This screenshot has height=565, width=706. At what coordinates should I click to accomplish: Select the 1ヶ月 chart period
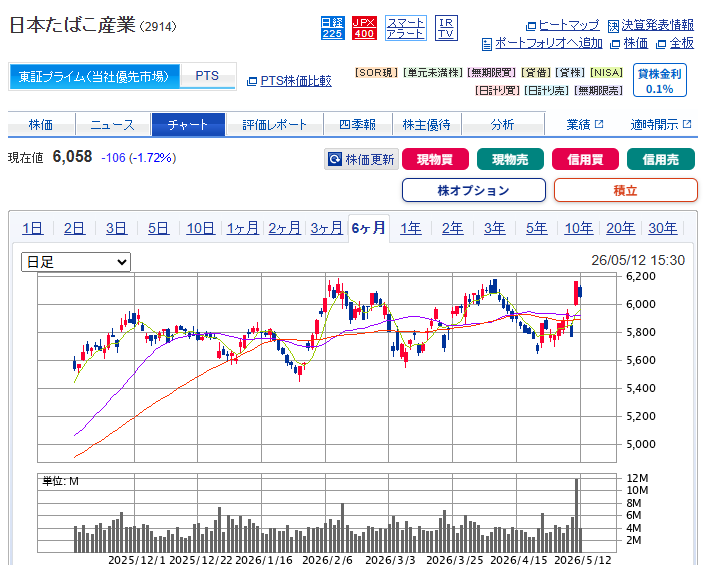[243, 228]
